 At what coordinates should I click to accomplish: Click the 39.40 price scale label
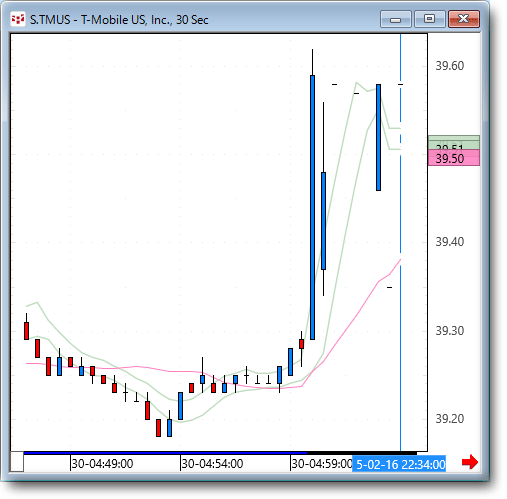(x=450, y=242)
